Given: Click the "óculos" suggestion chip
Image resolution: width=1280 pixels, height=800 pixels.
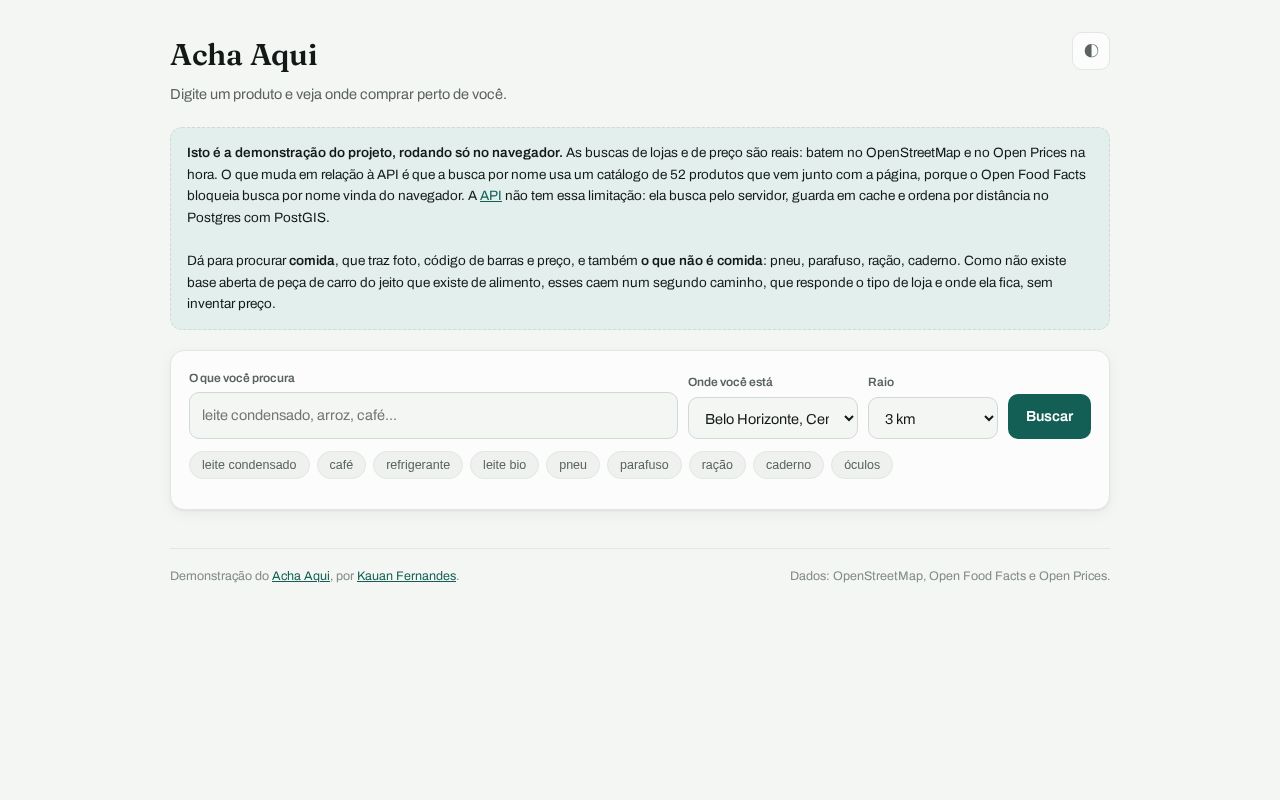Looking at the screenshot, I should [x=862, y=465].
